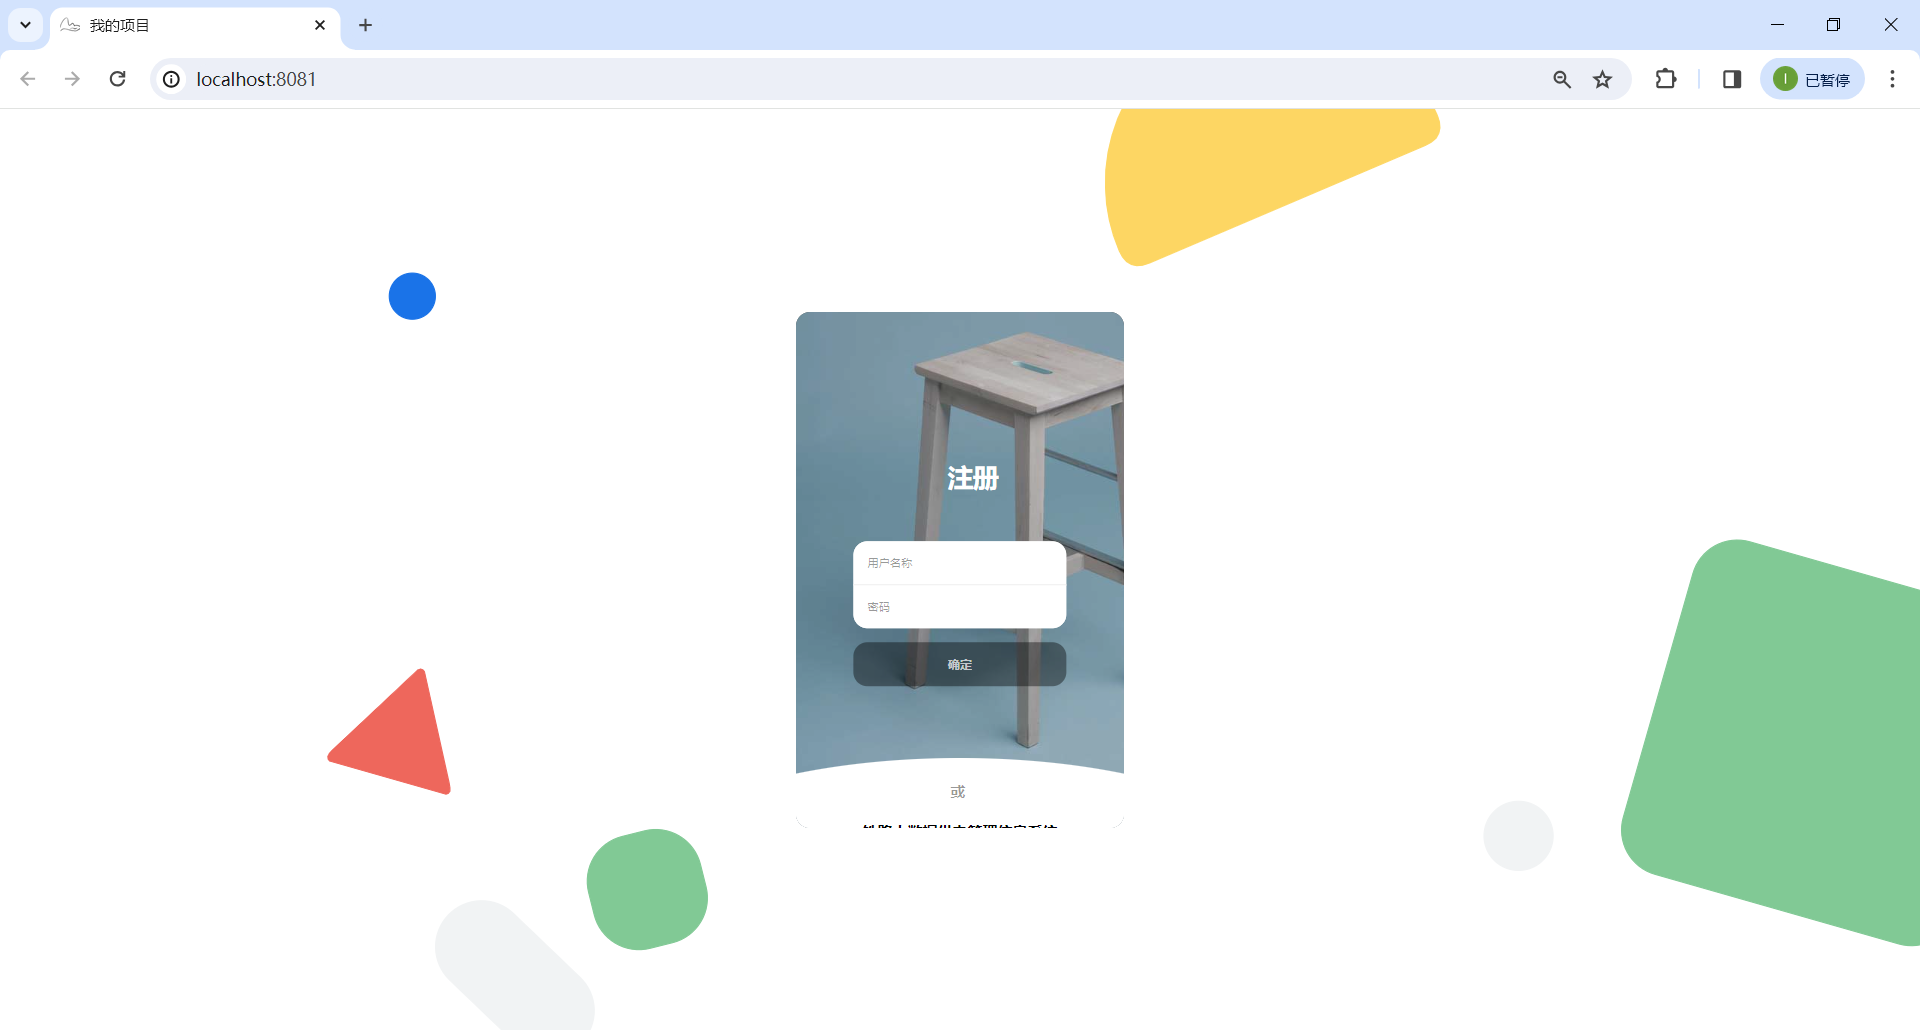Image resolution: width=1920 pixels, height=1030 pixels.
Task: Open a new tab with the plus button
Action: 366,25
